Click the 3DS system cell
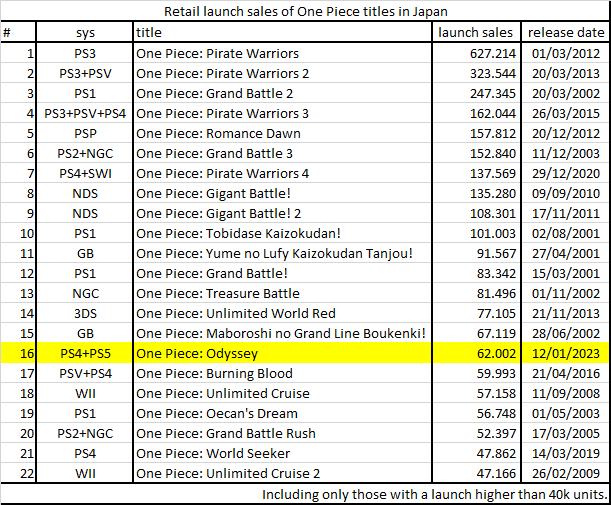This screenshot has width=611, height=505. [85, 314]
